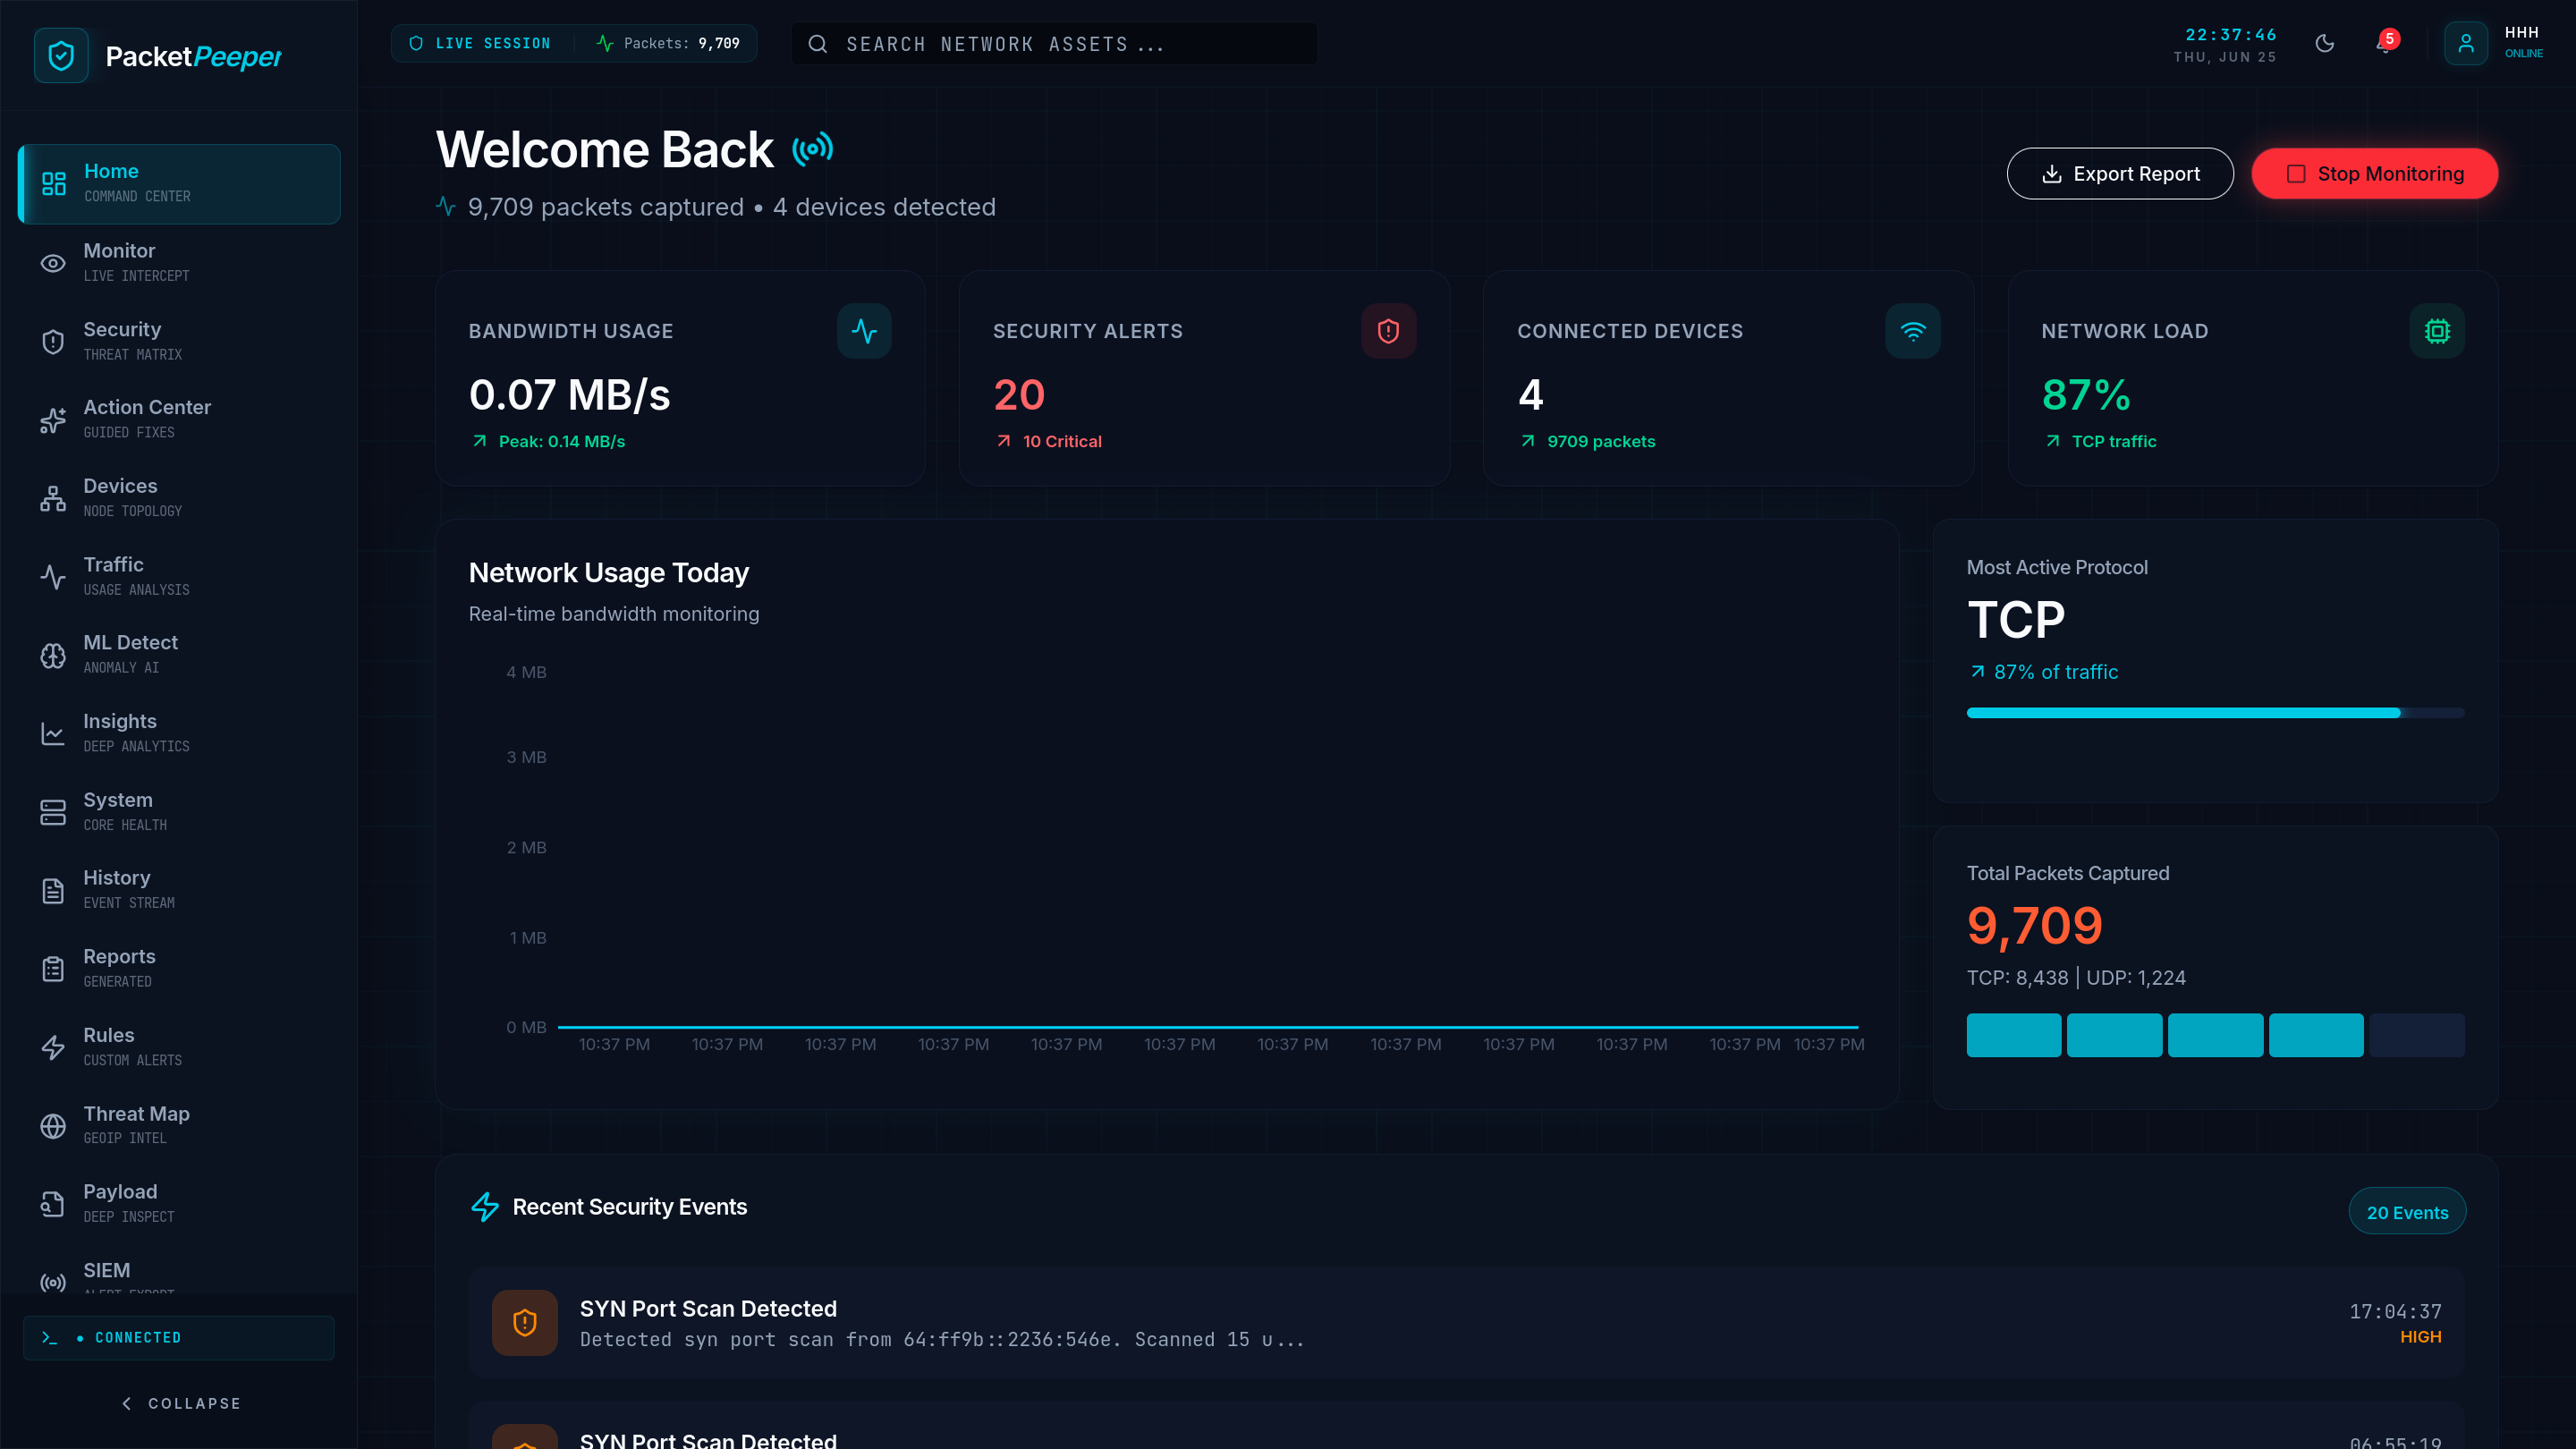Click the 17:04:37 event timestamp
Viewport: 2576px width, 1449px height.
[x=2395, y=1312]
